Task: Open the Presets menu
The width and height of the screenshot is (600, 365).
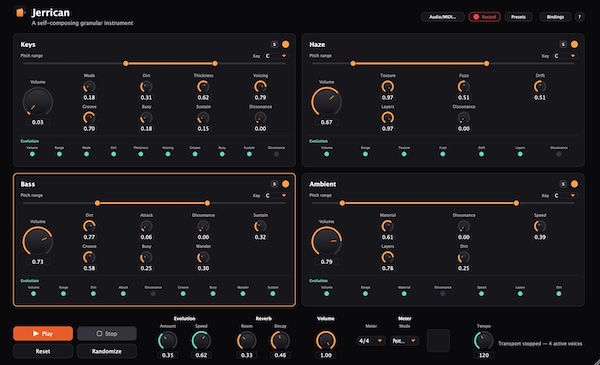Action: (518, 17)
